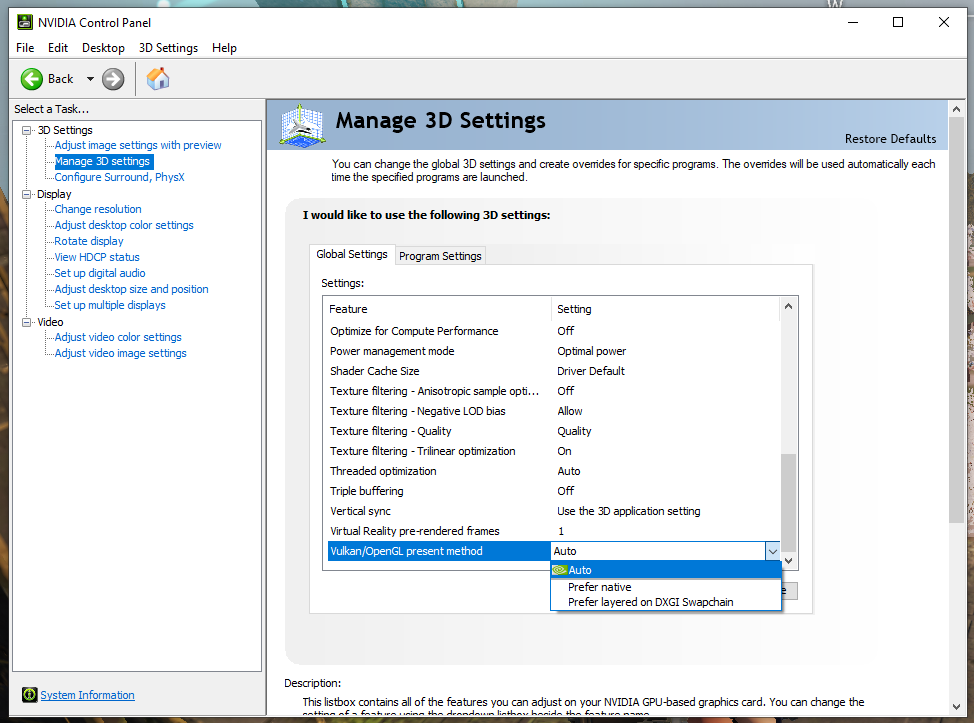The image size is (974, 723).
Task: Select the Threaded optimization row
Action: point(553,471)
